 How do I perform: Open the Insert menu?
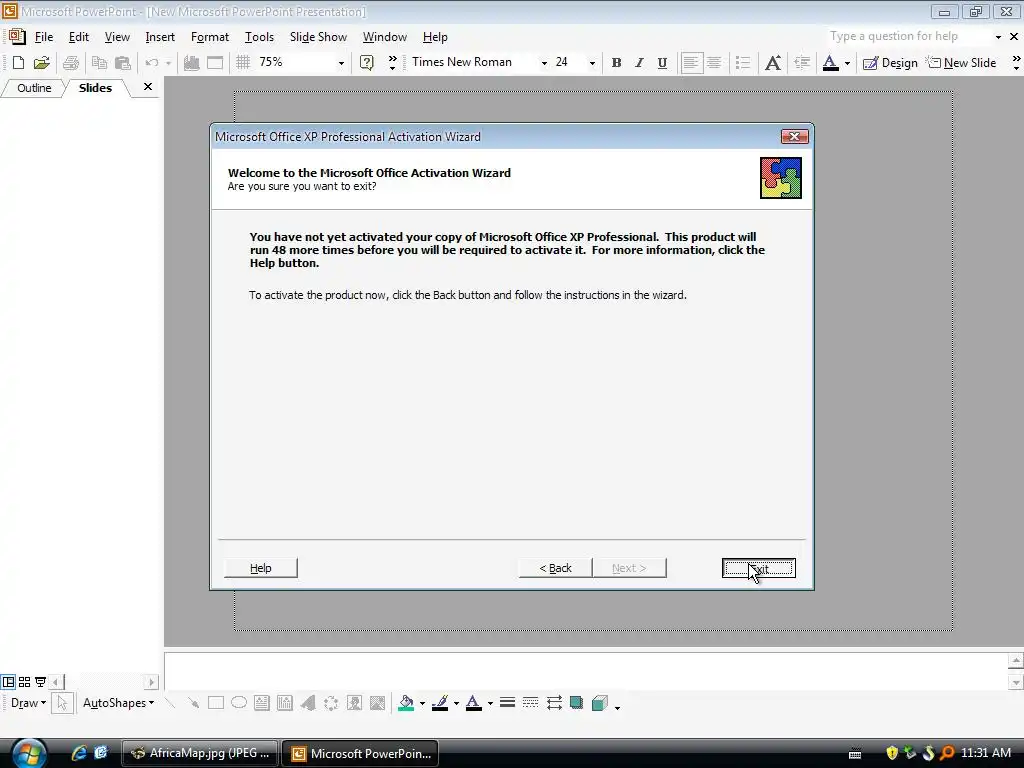point(160,37)
